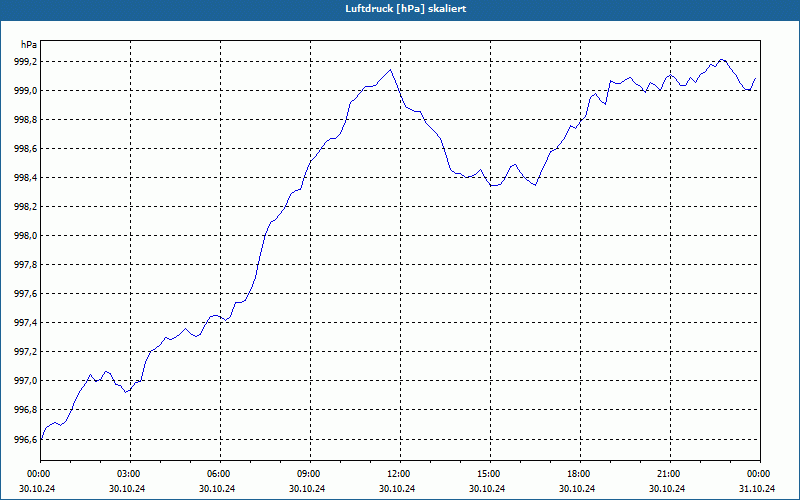Select the 30.10.24 date under 18:00
The width and height of the screenshot is (800, 500).
coord(577,489)
